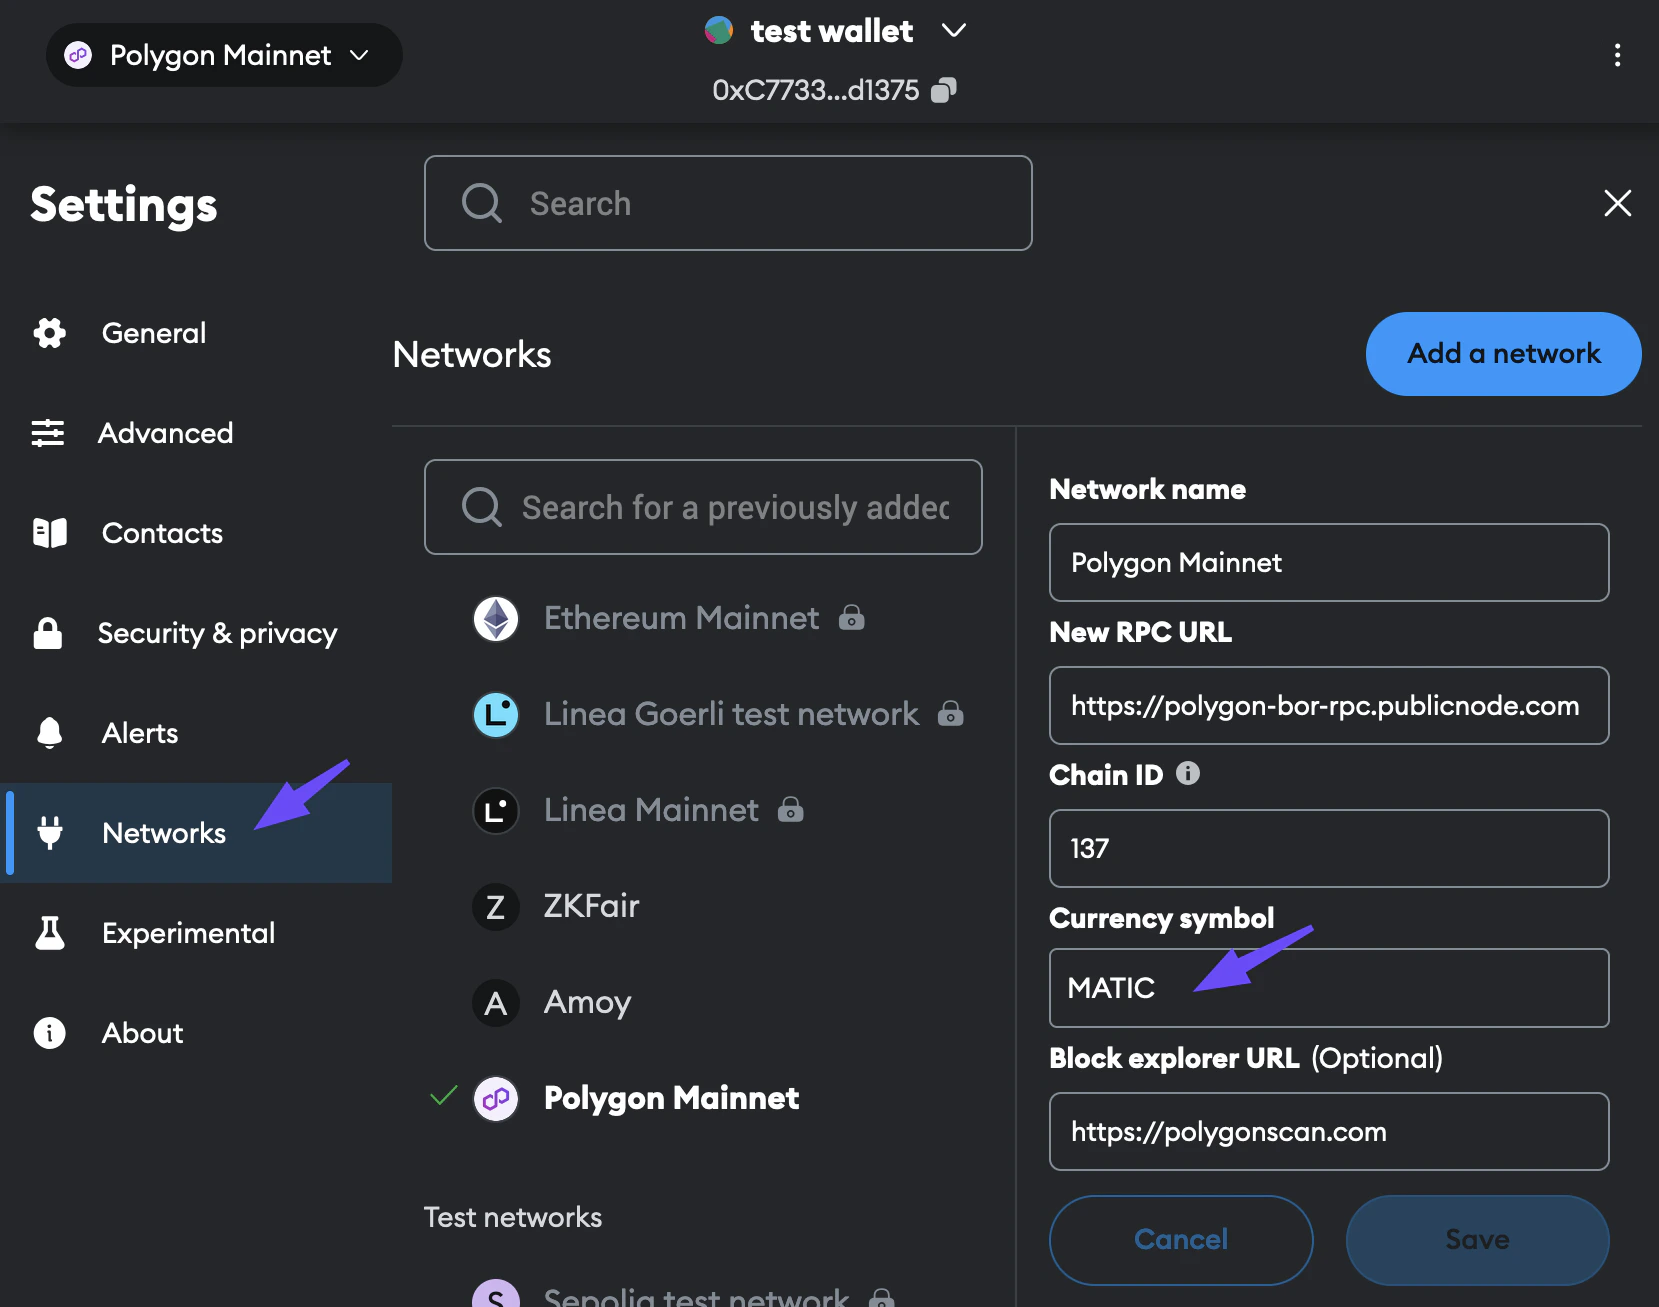Viewport: 1659px width, 1307px height.
Task: Click the Security & privacy lock icon
Action: (x=48, y=633)
